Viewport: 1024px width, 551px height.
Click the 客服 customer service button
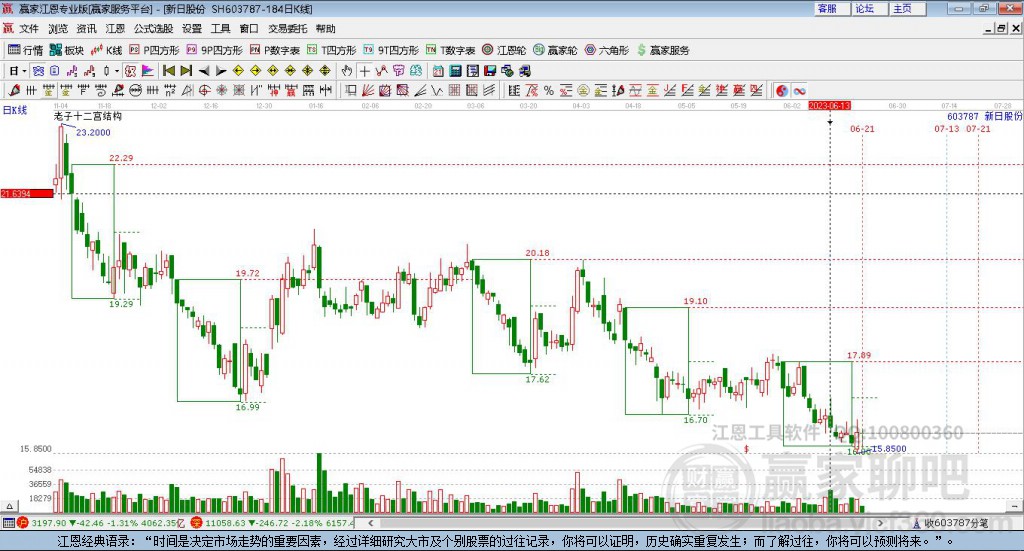pyautogui.click(x=831, y=8)
